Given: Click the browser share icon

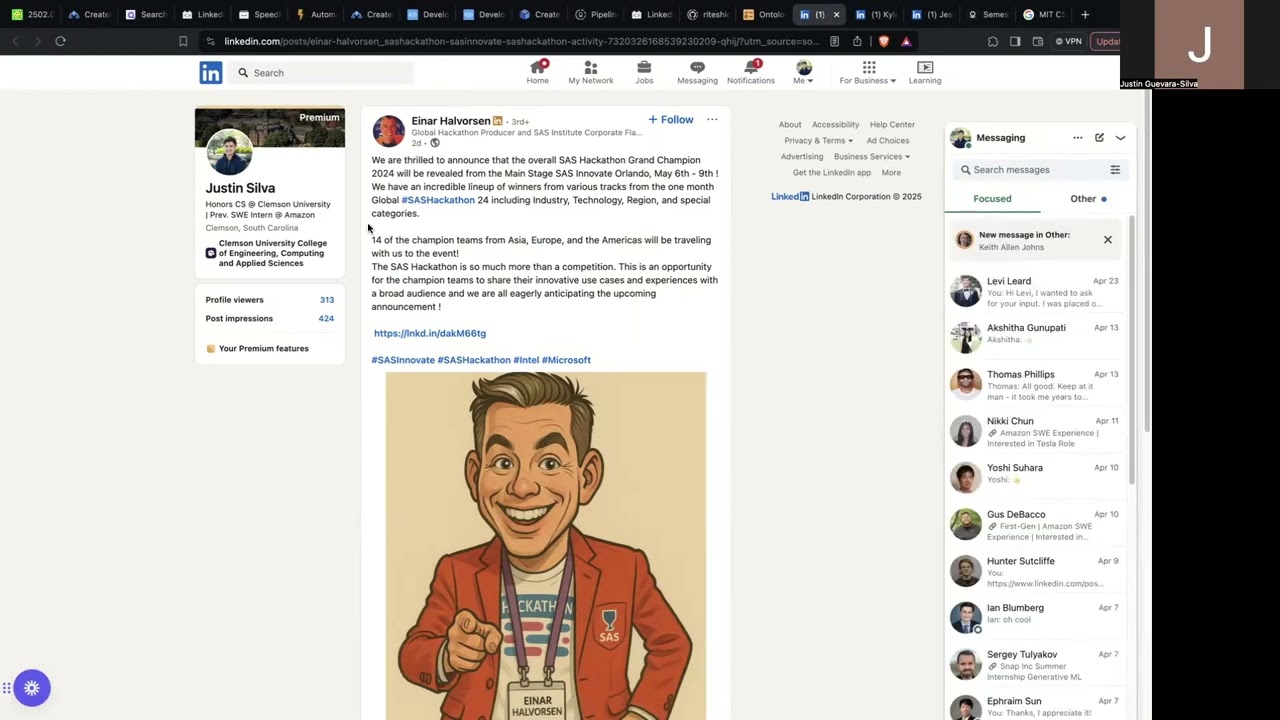Looking at the screenshot, I should [x=857, y=41].
